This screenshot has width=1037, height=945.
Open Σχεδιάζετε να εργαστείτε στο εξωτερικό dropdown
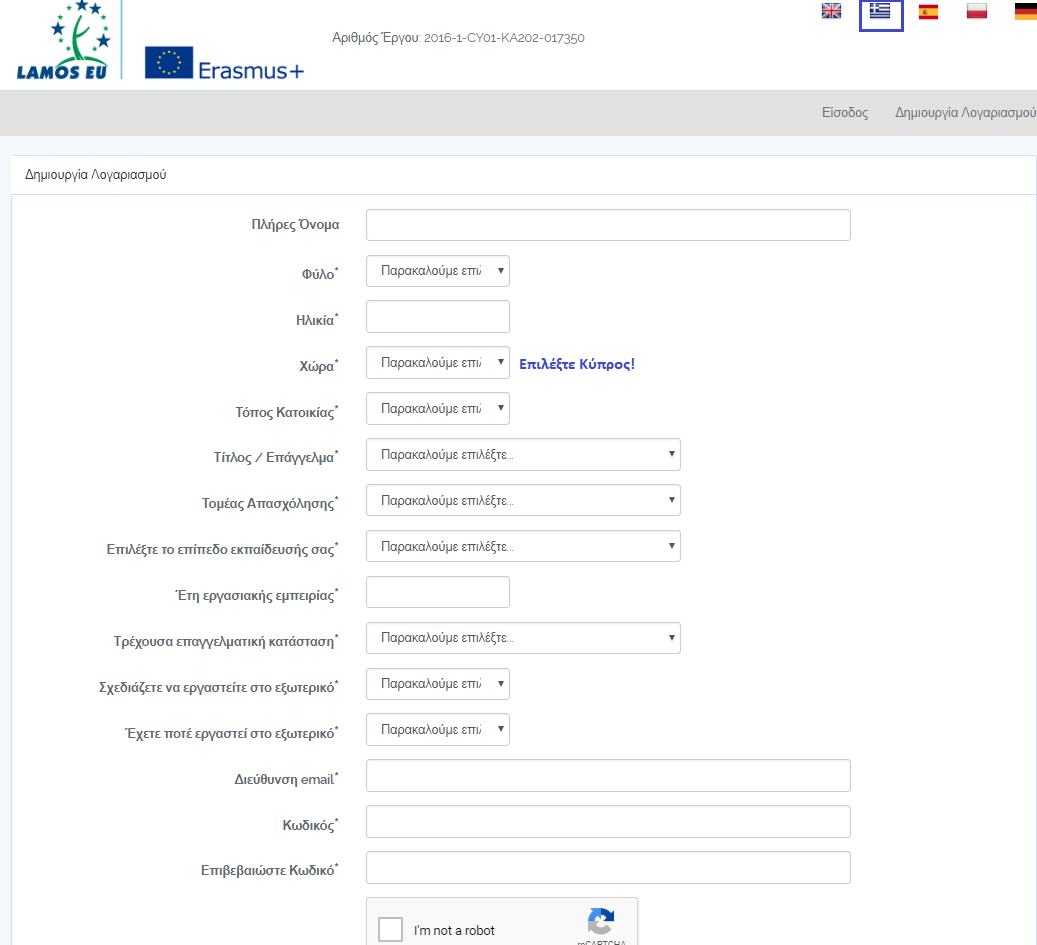(x=438, y=684)
